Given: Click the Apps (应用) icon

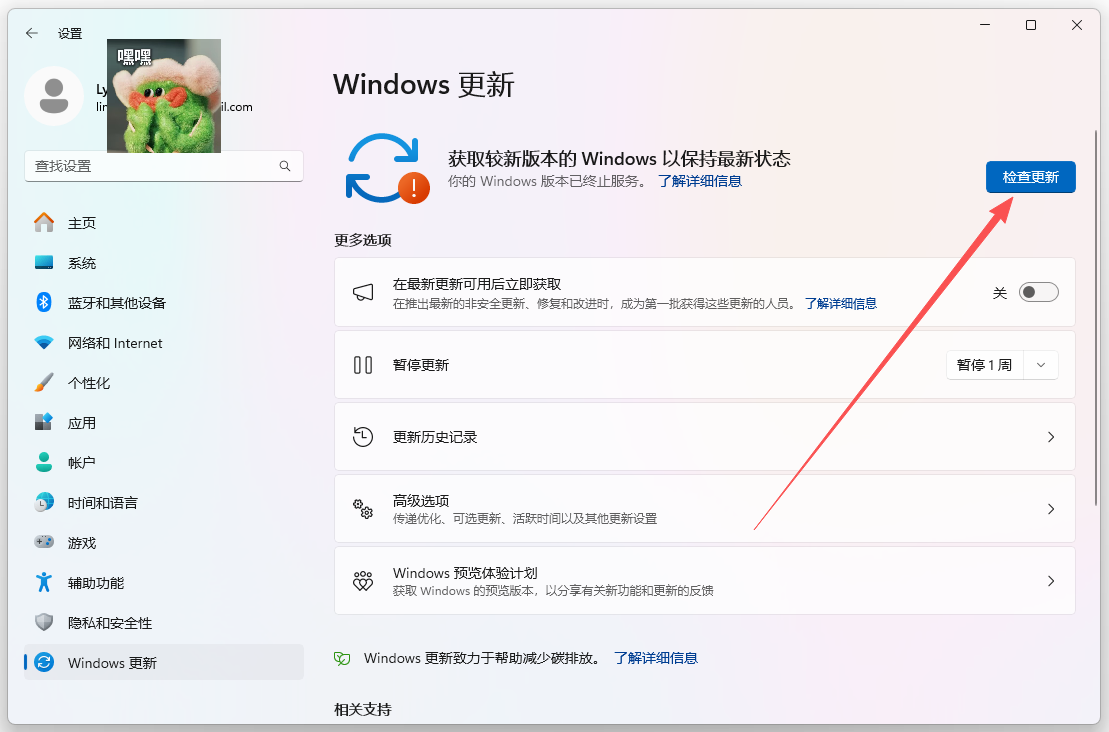Looking at the screenshot, I should click(44, 422).
